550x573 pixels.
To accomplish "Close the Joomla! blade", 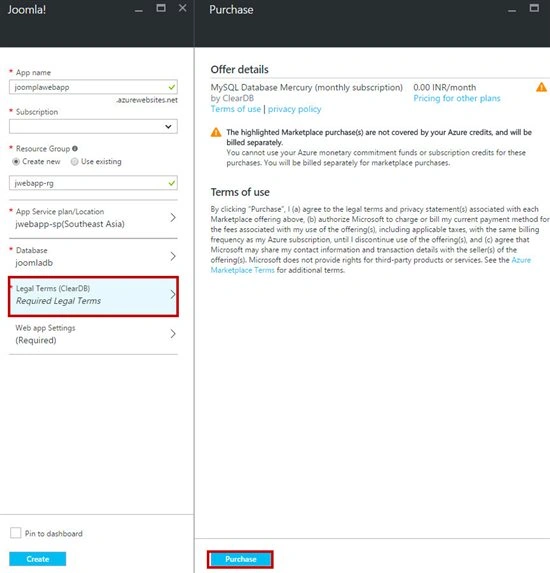I will click(x=183, y=8).
